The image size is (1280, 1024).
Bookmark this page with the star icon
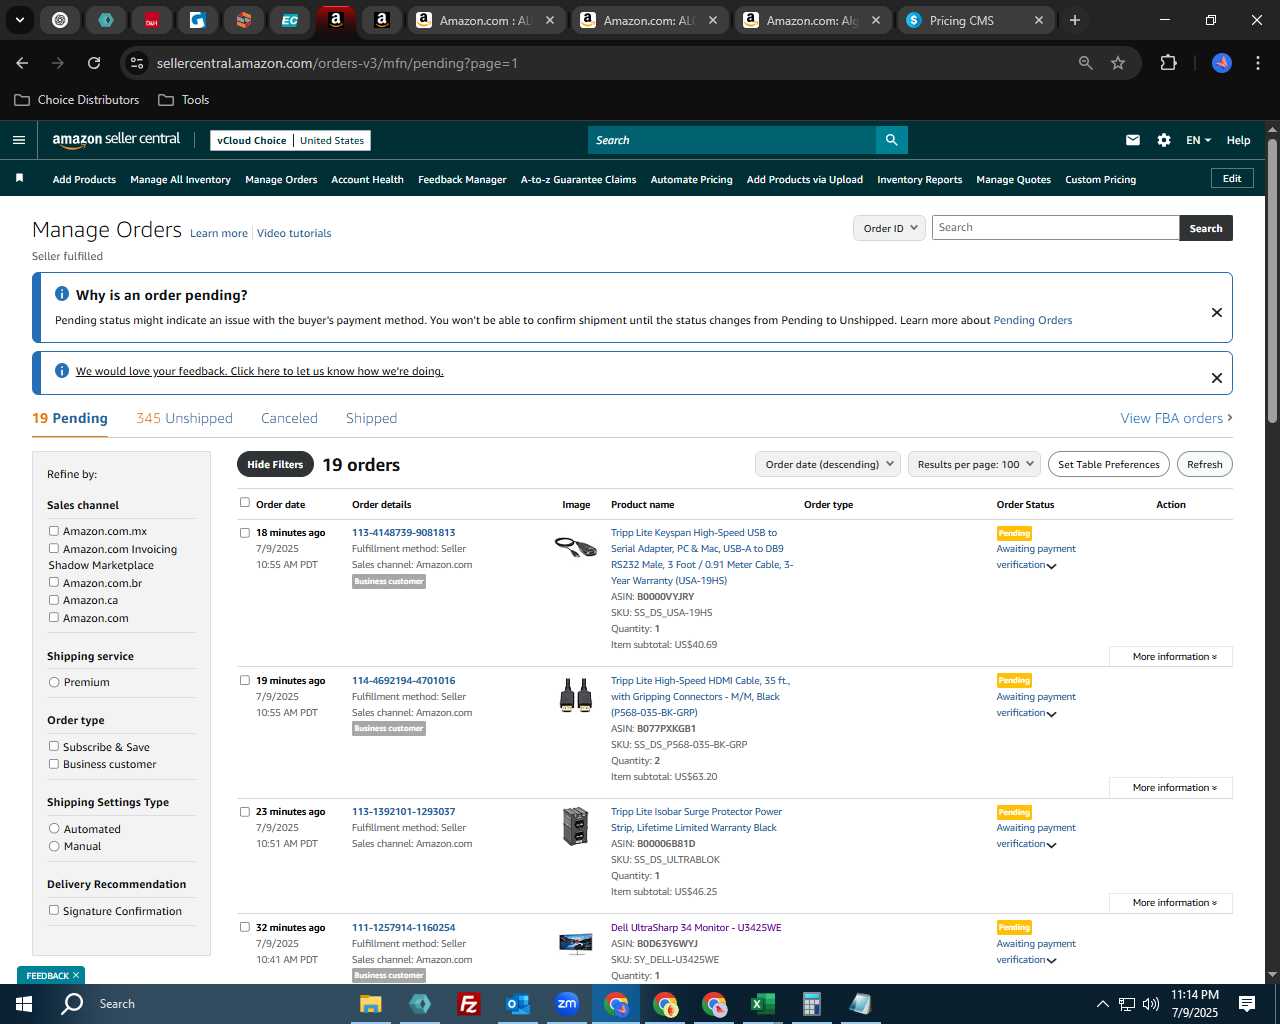point(1118,63)
